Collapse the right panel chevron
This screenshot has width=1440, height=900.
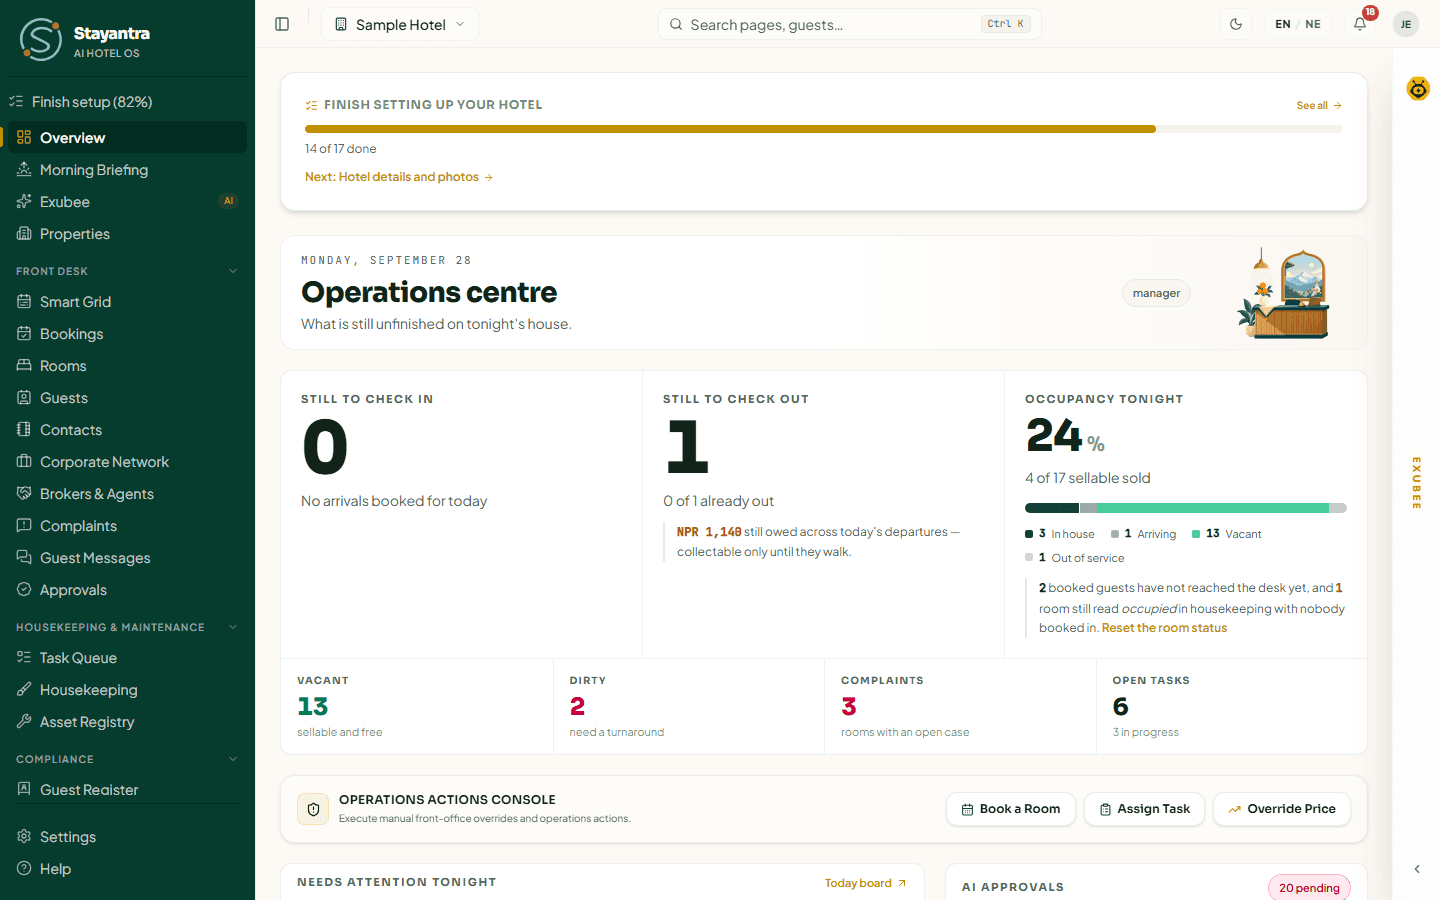click(x=1417, y=869)
